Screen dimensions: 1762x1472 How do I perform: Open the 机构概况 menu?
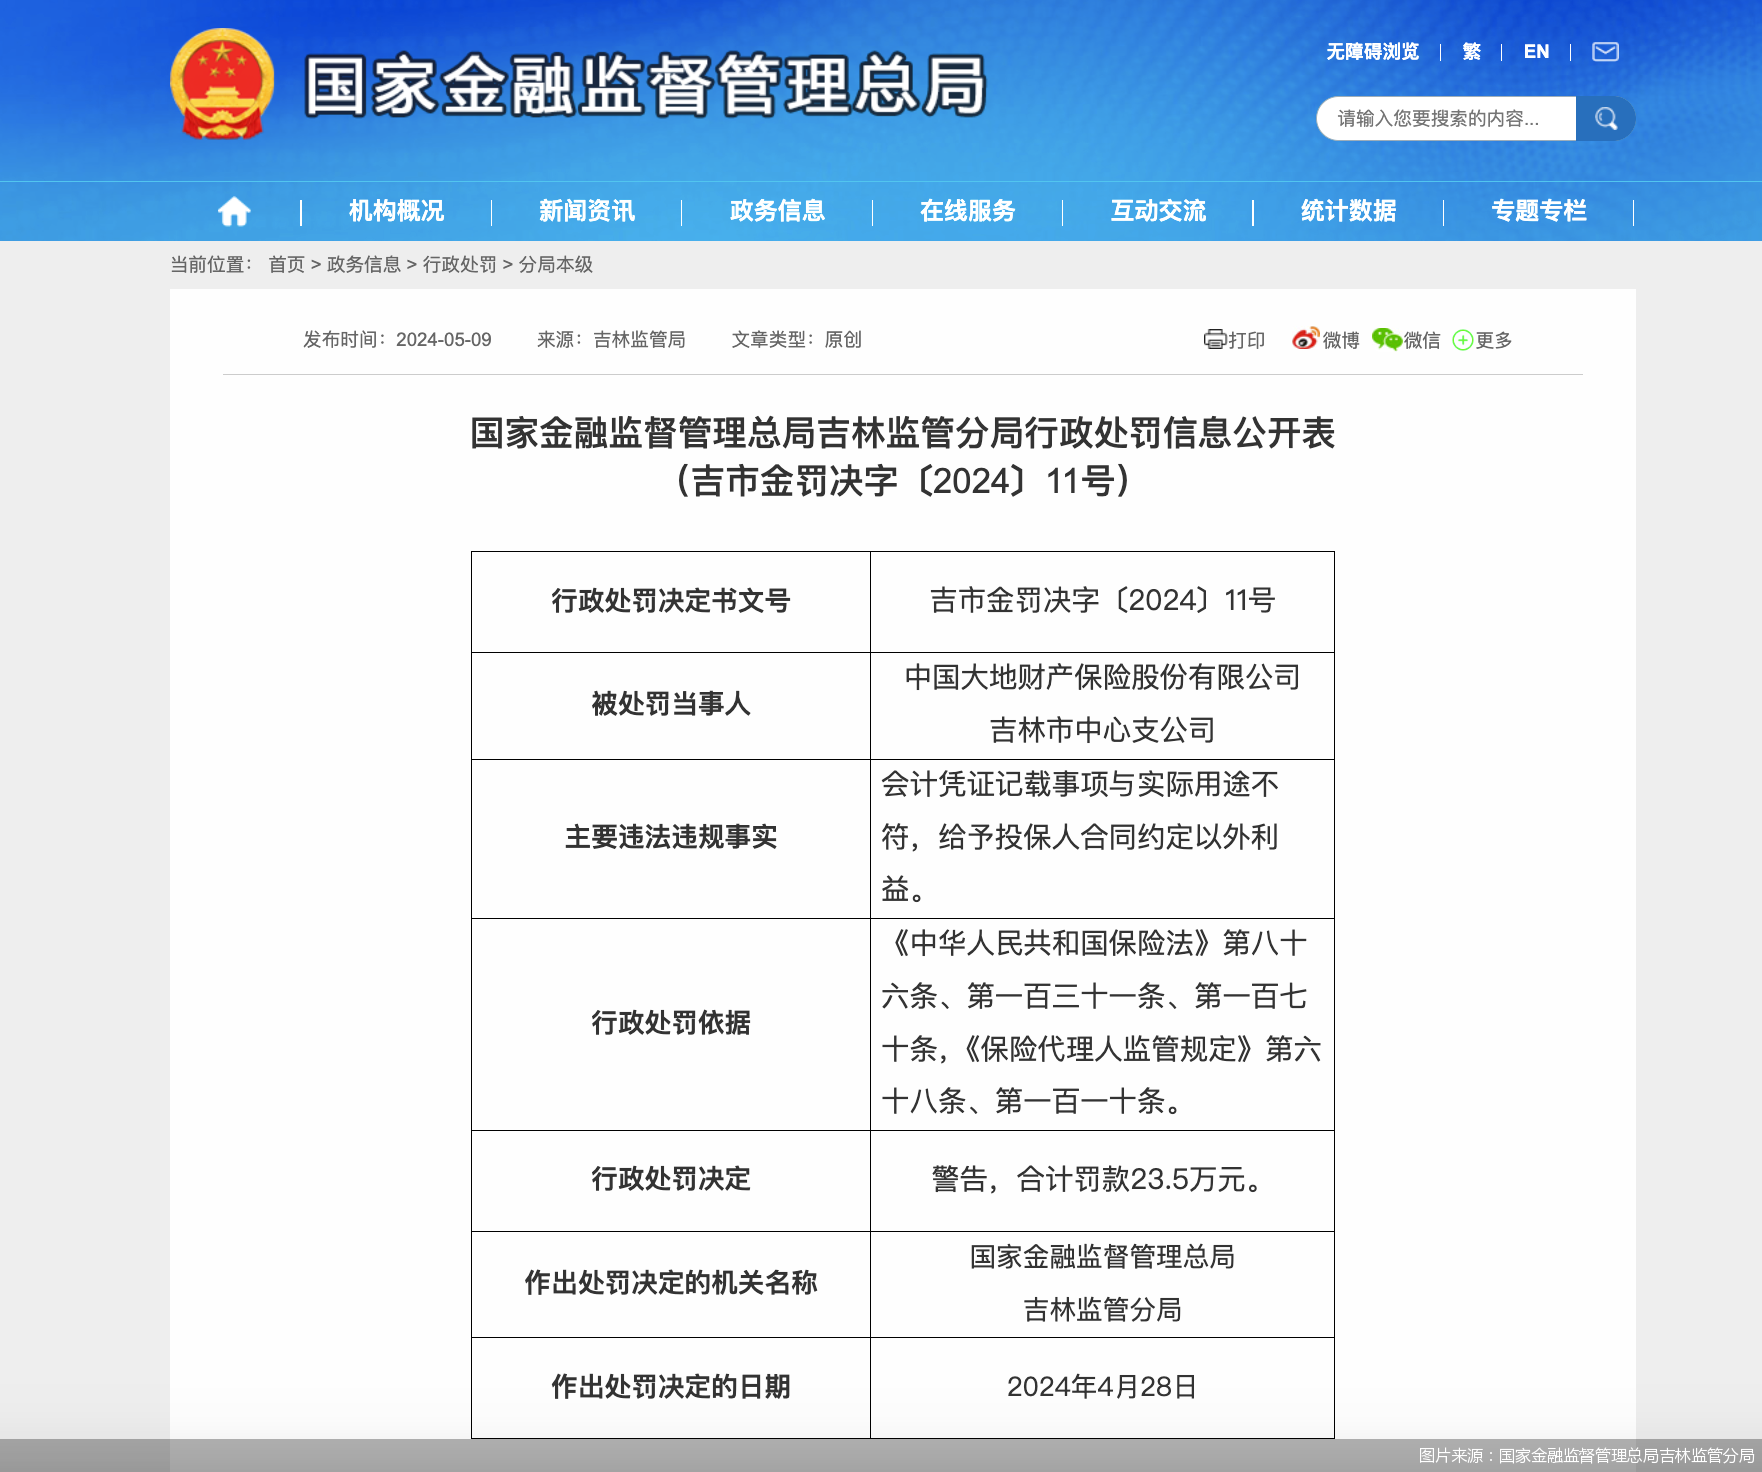click(x=396, y=211)
